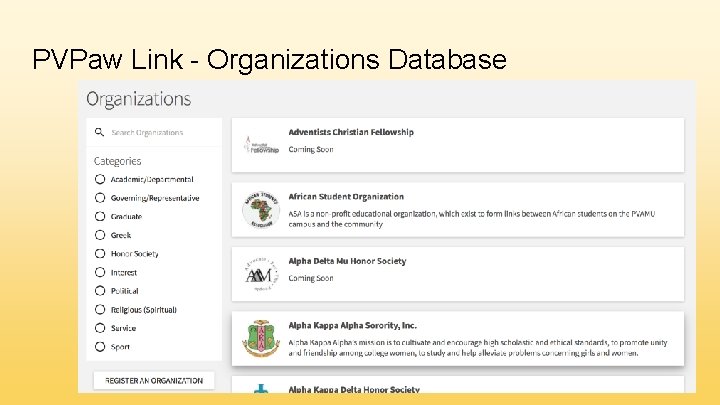This screenshot has height=405, width=720.
Task: Select the Sport category
Action: pos(100,347)
